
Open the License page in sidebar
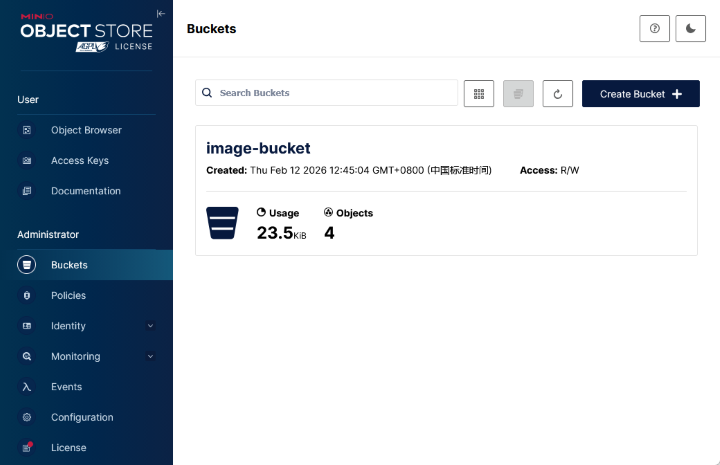point(68,448)
